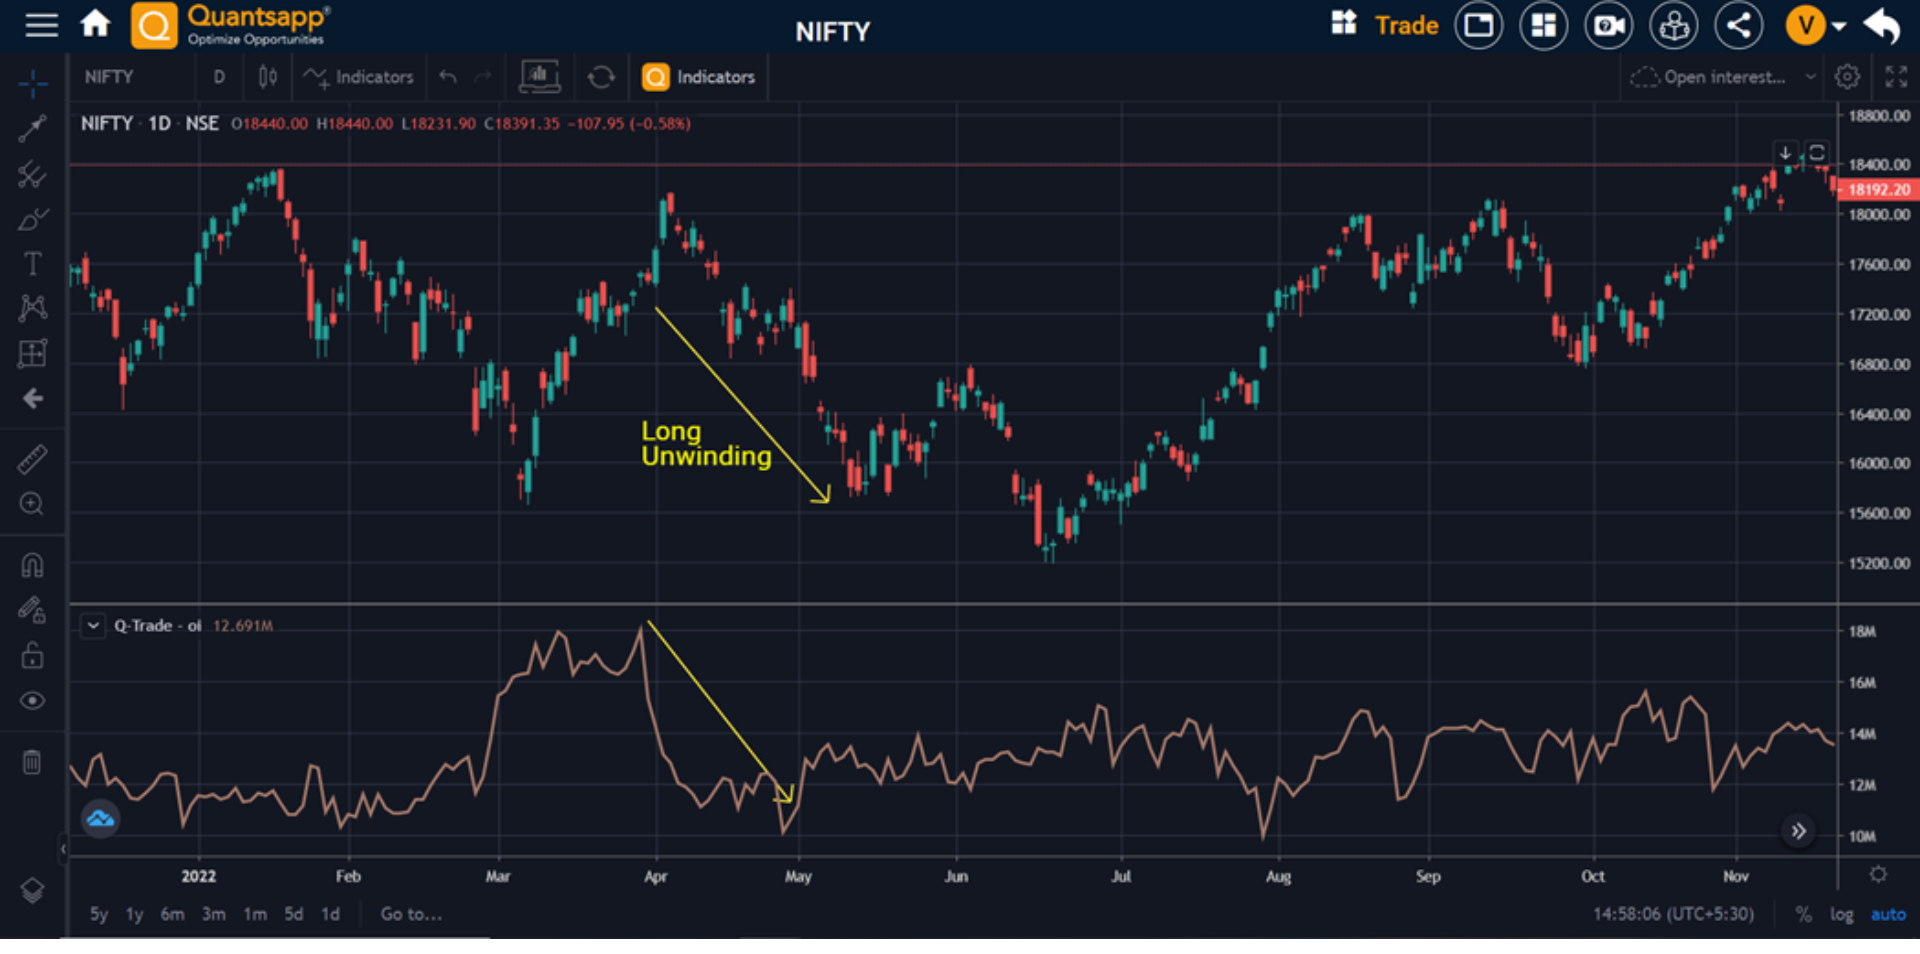
Task: Go to the Quantsapp home icon
Action: pyautogui.click(x=95, y=24)
